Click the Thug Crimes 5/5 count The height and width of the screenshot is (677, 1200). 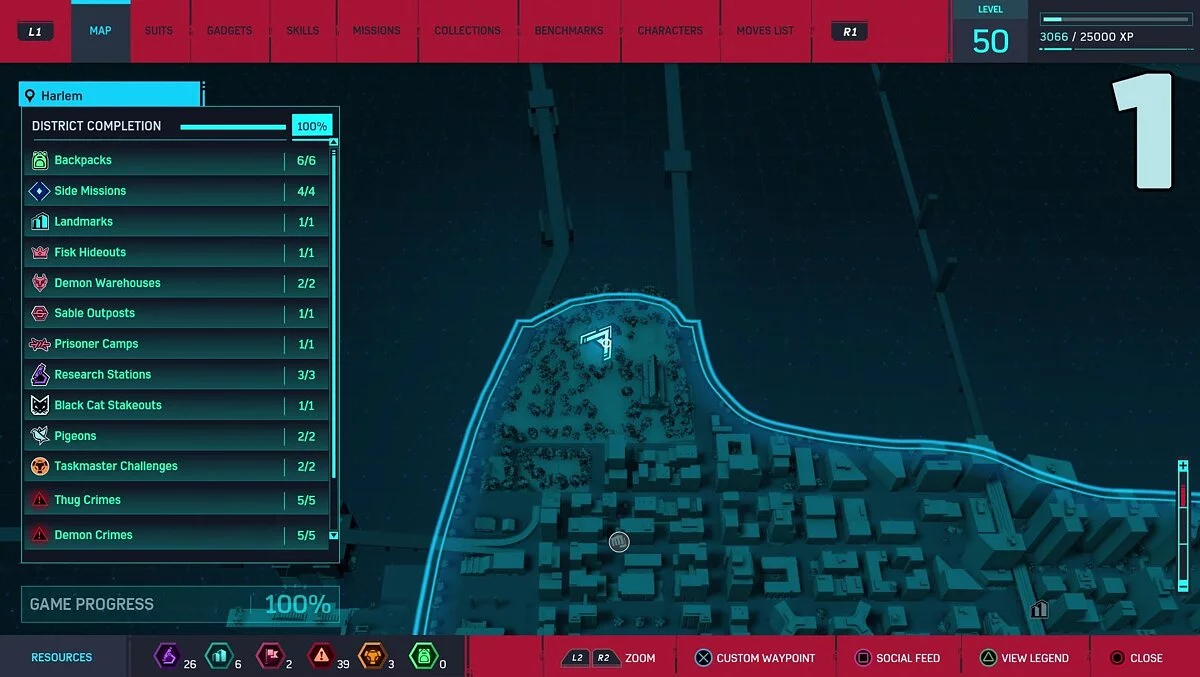tap(306, 500)
